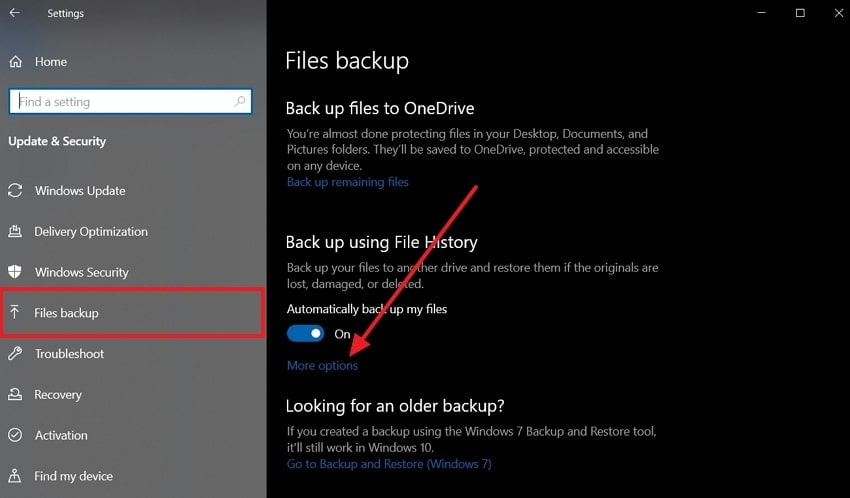Click the Find my device icon

point(15,476)
